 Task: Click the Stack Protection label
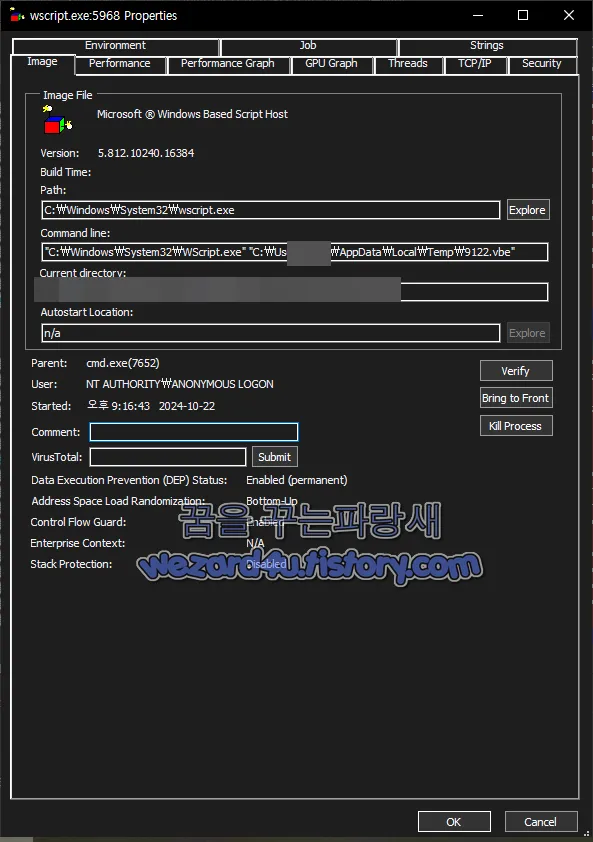pyautogui.click(x=71, y=564)
